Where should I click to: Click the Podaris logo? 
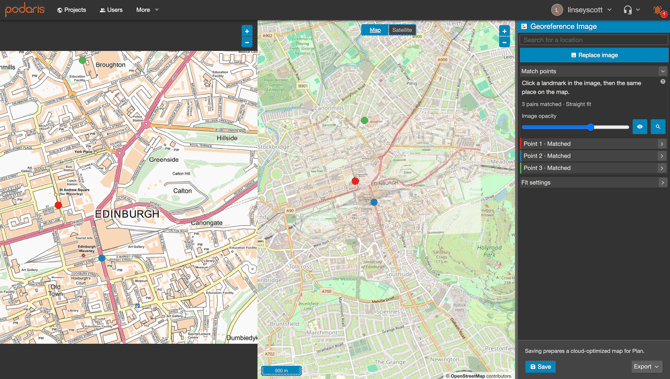(24, 9)
